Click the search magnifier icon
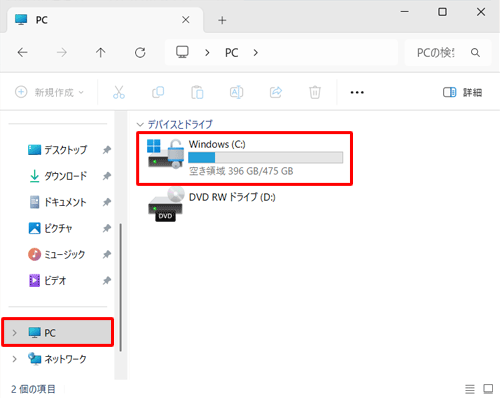The height and width of the screenshot is (398, 500). click(x=475, y=52)
